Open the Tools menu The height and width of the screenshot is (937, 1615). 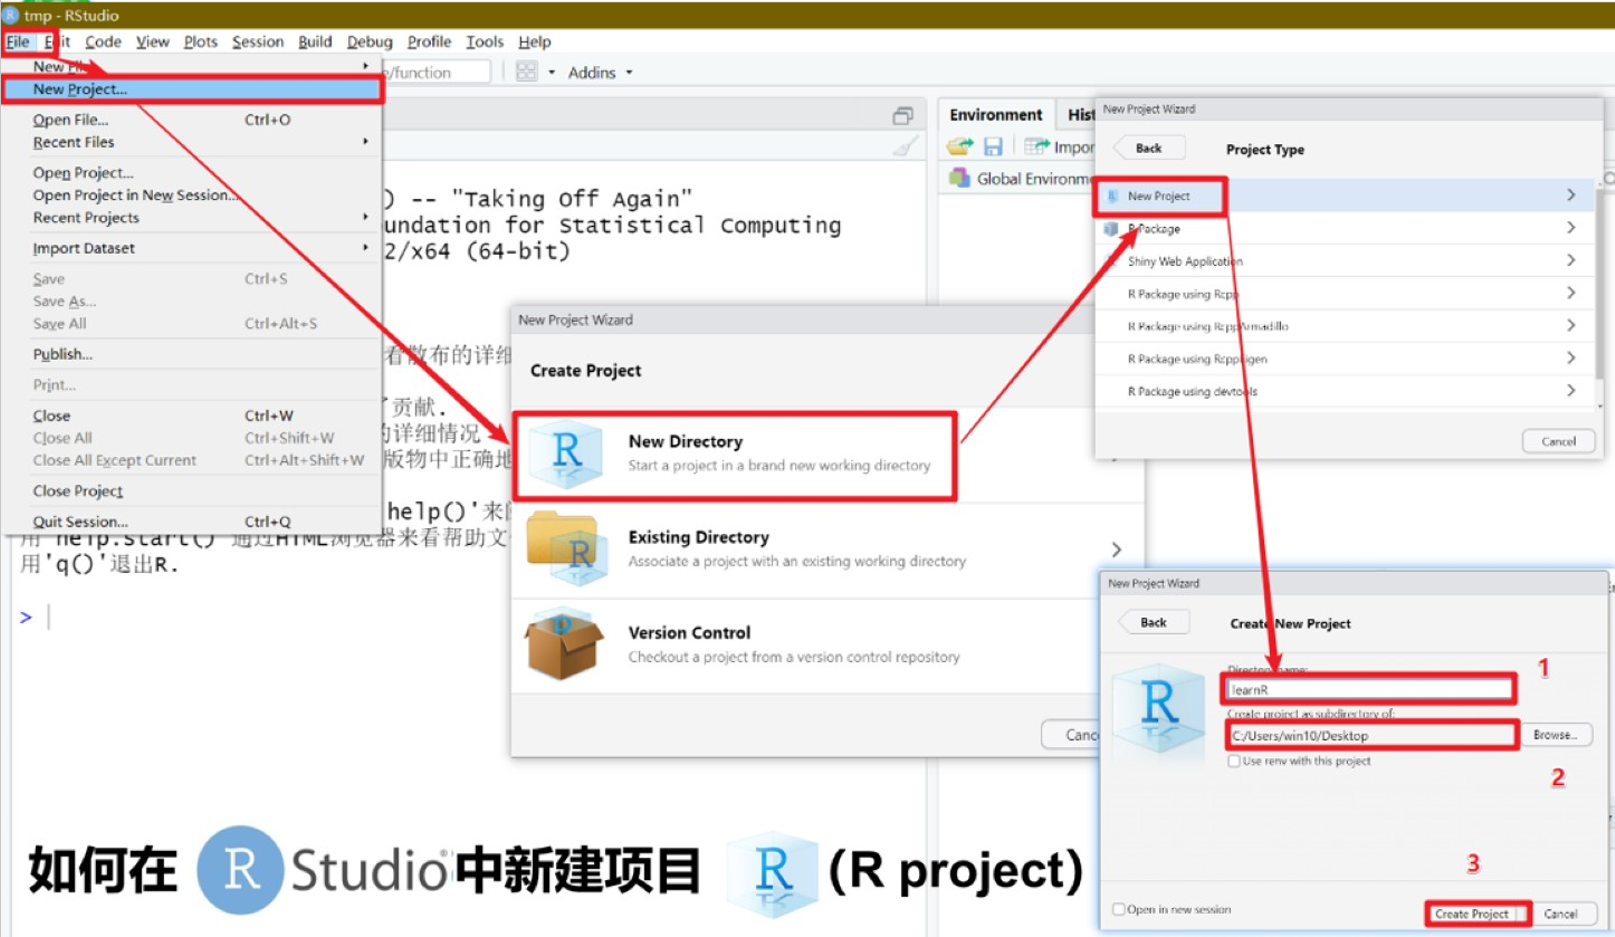[x=484, y=42]
